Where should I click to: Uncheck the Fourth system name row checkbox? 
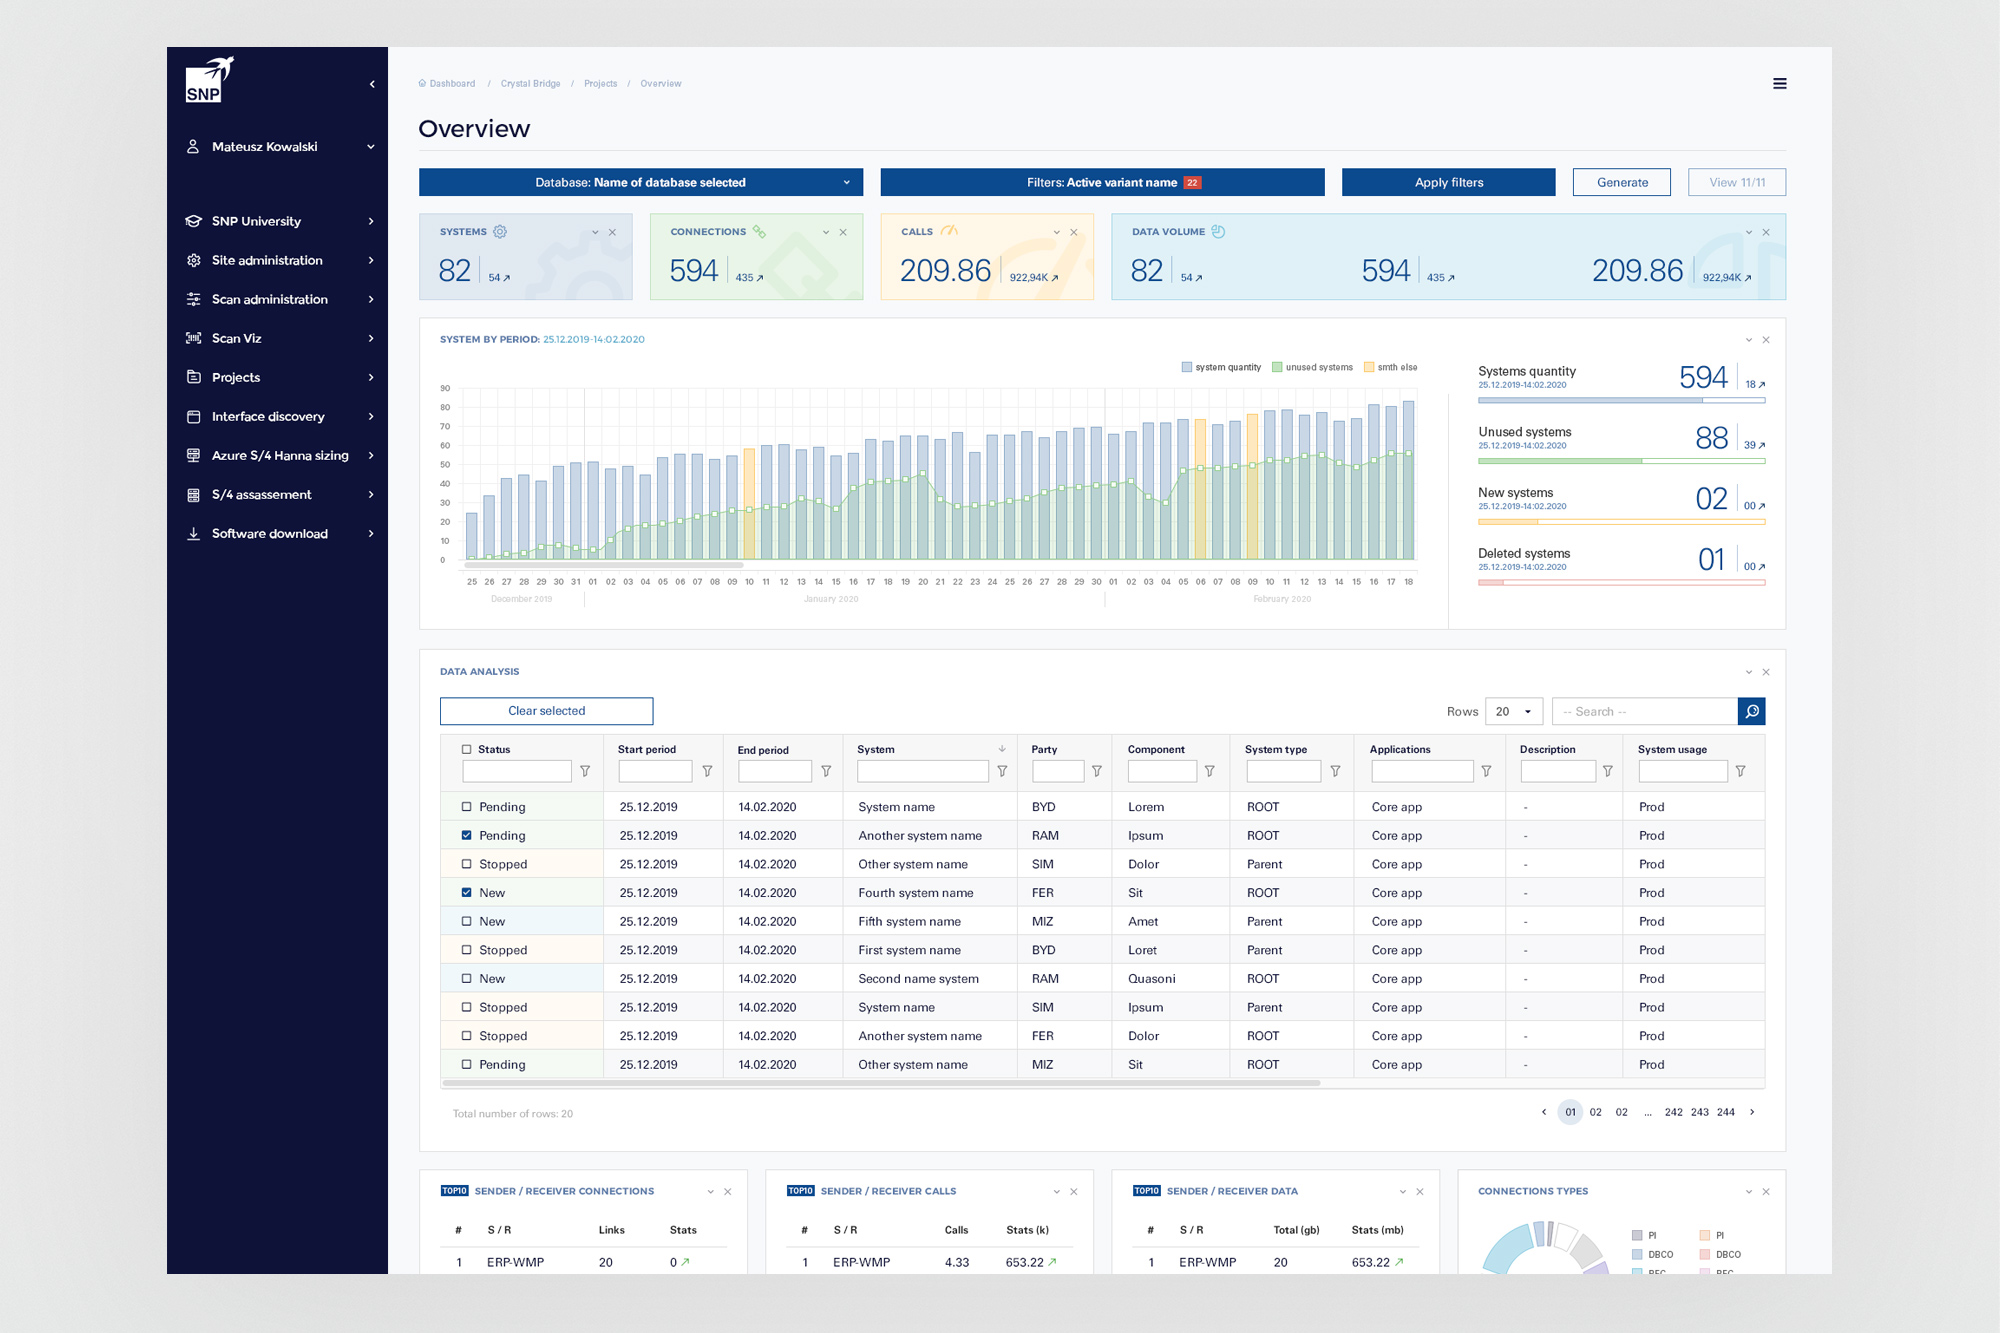click(466, 893)
